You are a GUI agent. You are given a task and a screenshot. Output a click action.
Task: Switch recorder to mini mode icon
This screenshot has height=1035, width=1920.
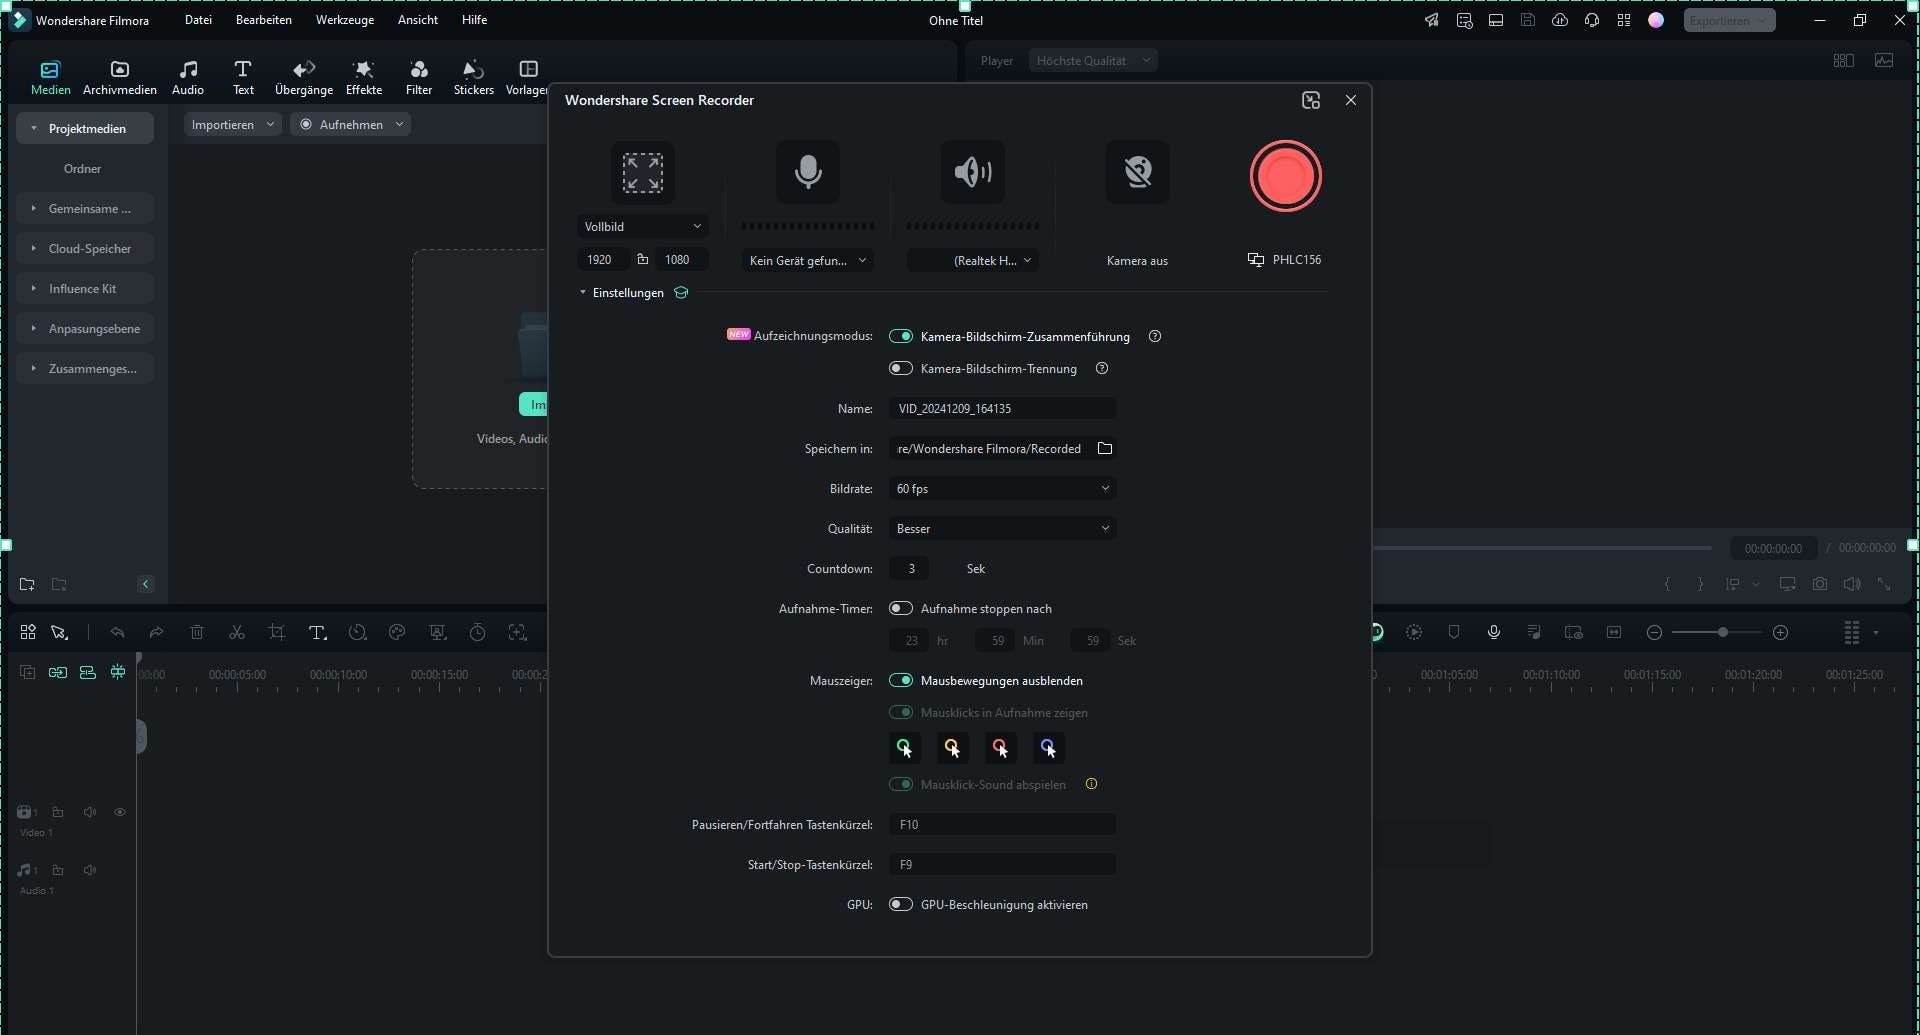pyautogui.click(x=1311, y=100)
